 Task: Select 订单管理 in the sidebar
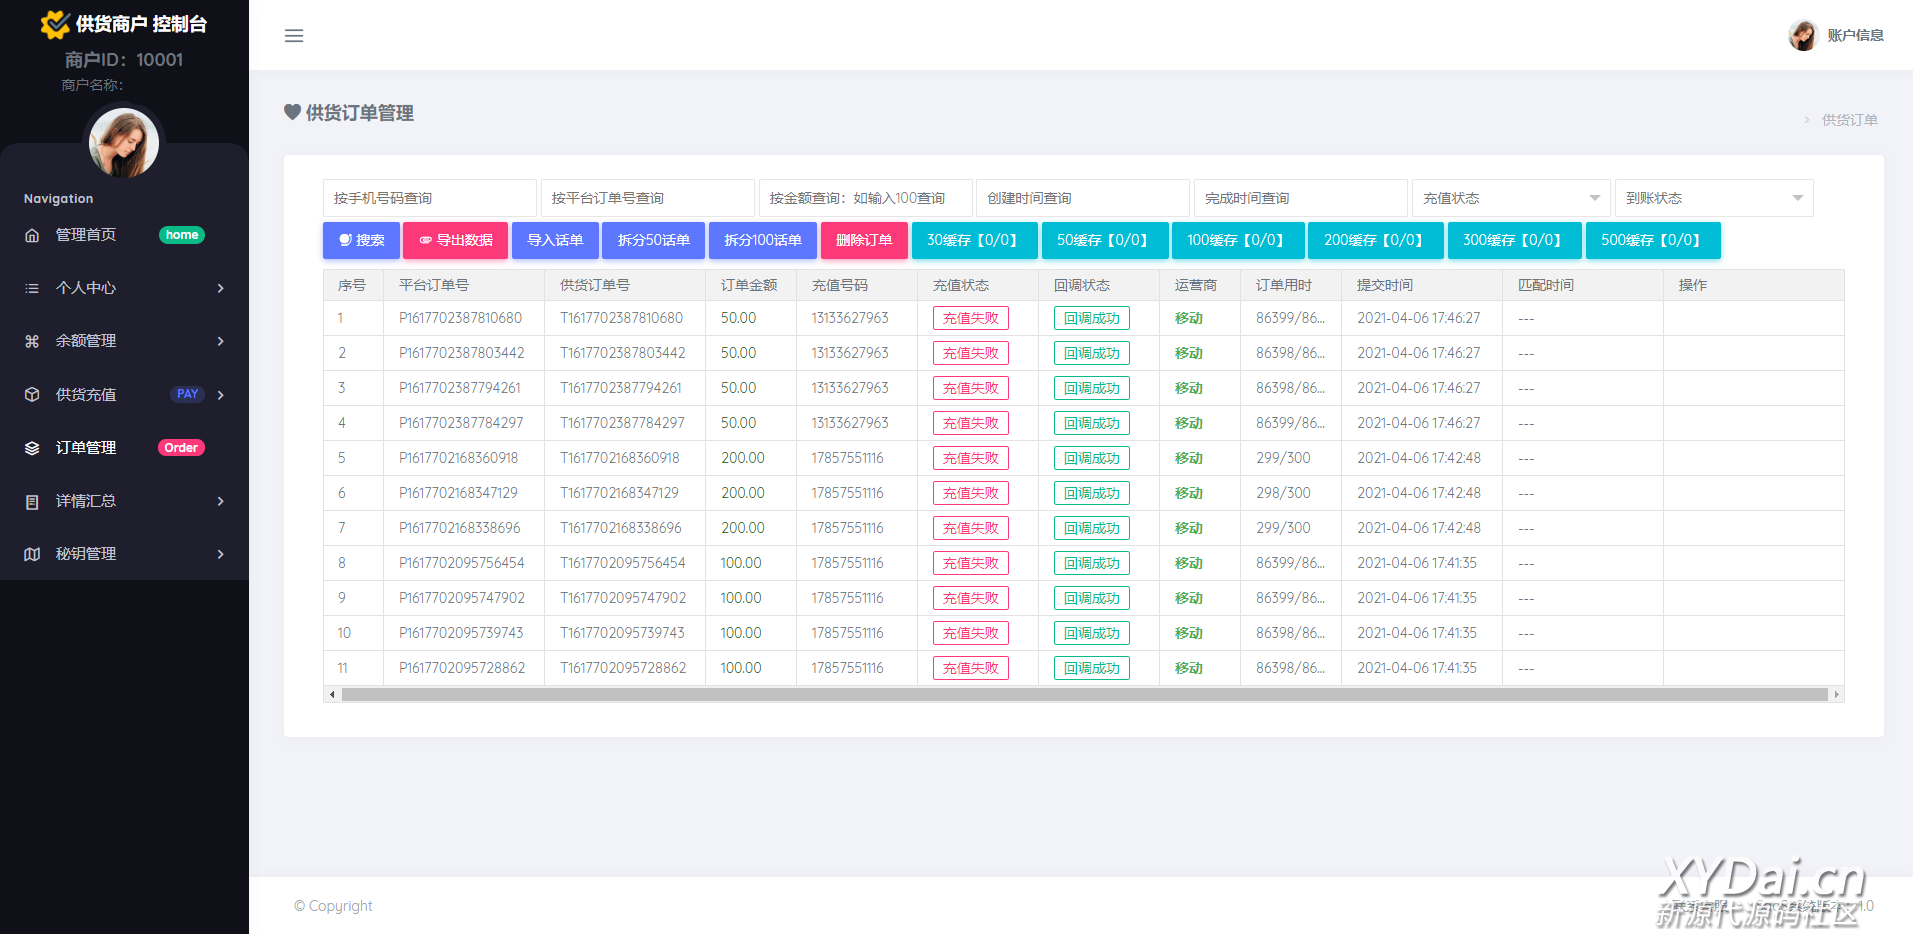[x=86, y=448]
